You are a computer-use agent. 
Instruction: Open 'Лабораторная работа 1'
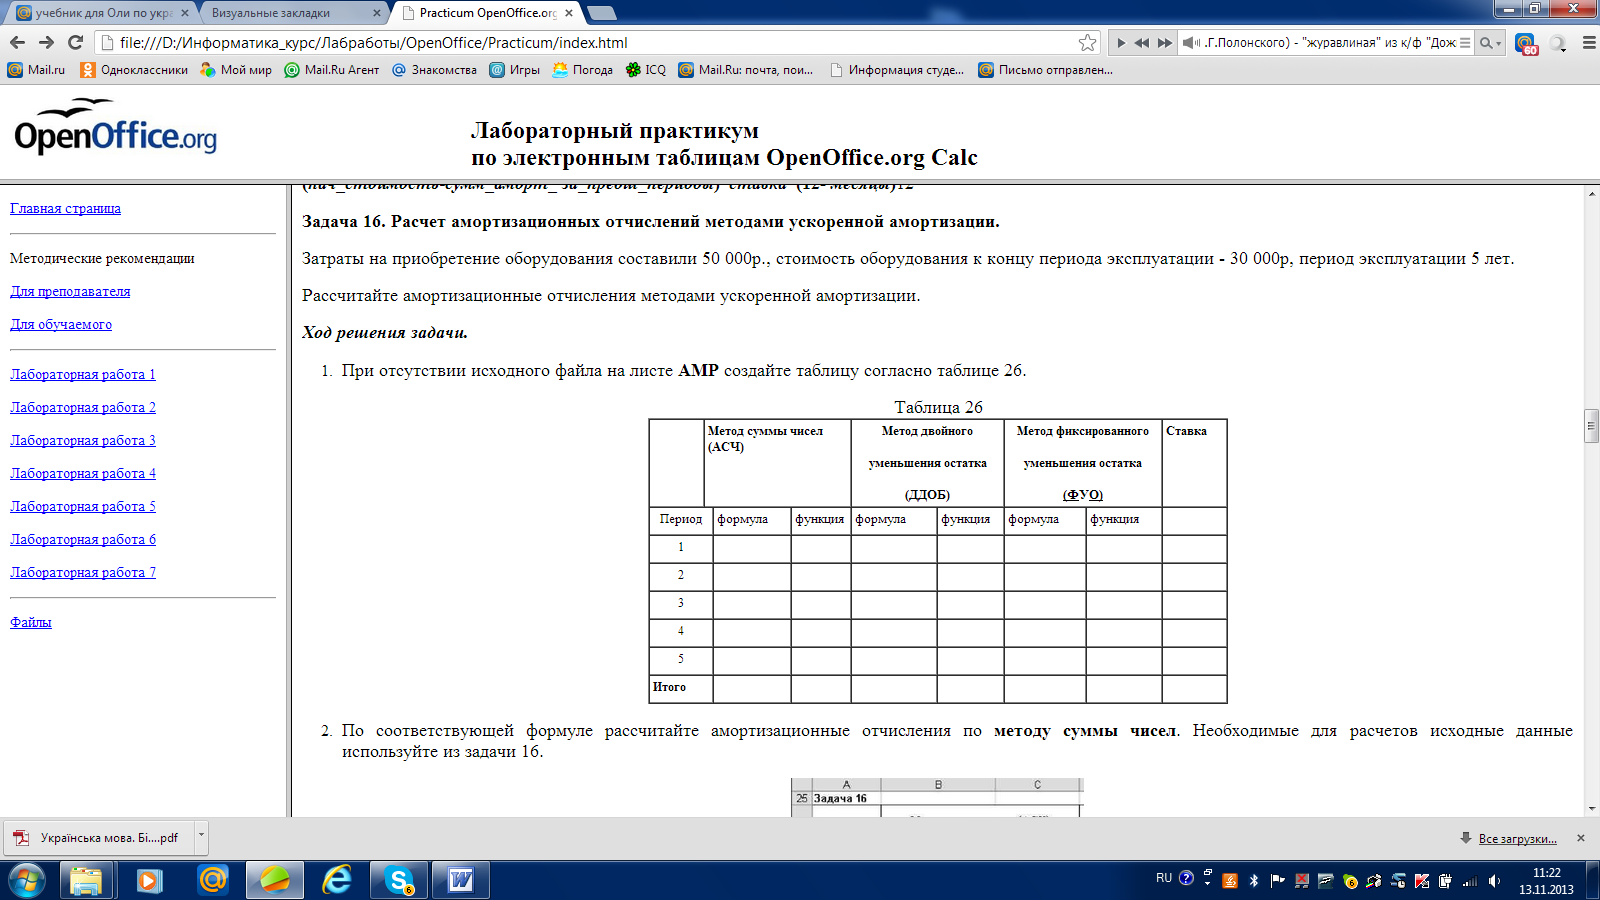pos(83,374)
